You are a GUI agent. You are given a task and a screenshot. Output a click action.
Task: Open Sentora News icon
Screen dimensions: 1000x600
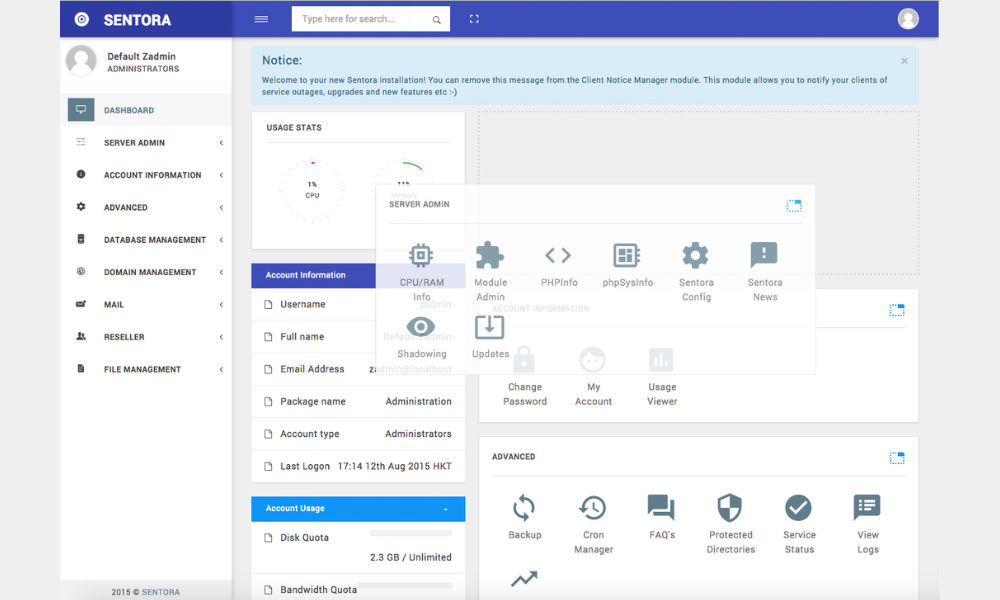coord(765,272)
